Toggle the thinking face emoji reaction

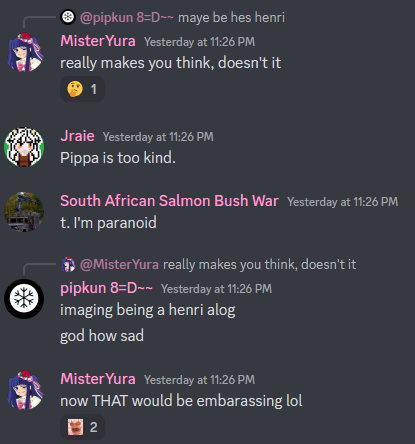(82, 89)
